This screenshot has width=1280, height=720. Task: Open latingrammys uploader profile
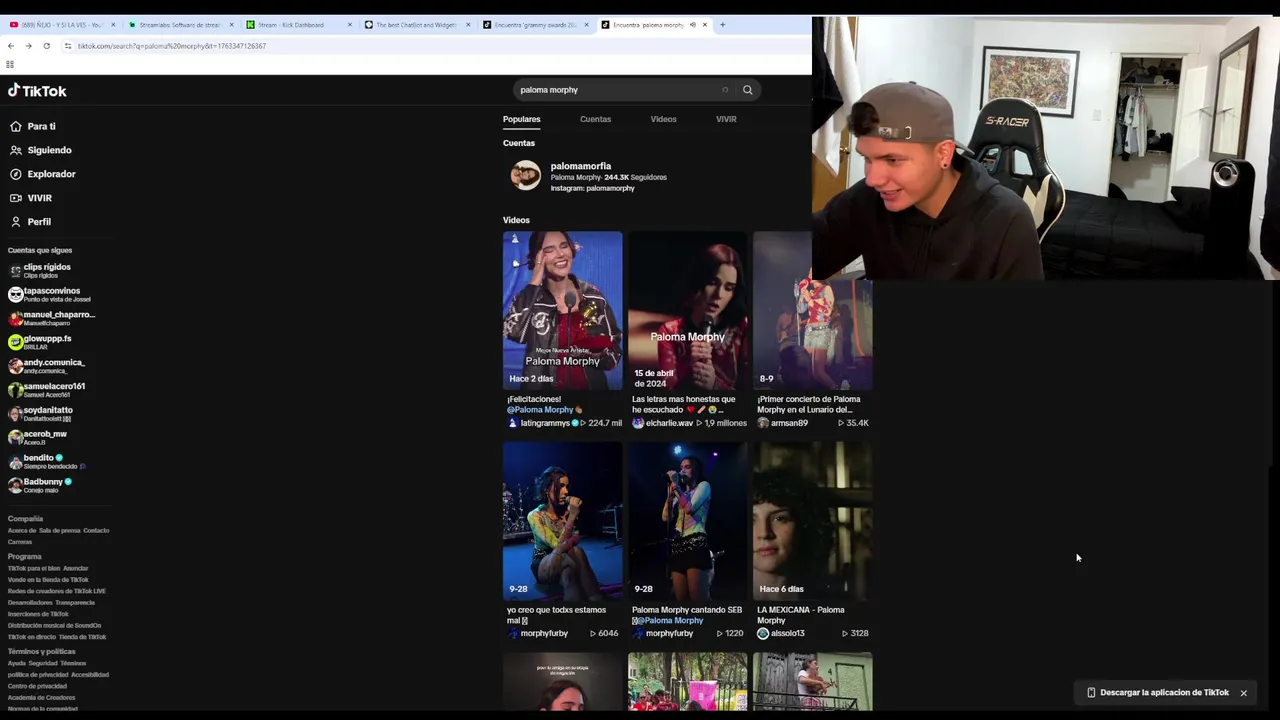pos(544,423)
